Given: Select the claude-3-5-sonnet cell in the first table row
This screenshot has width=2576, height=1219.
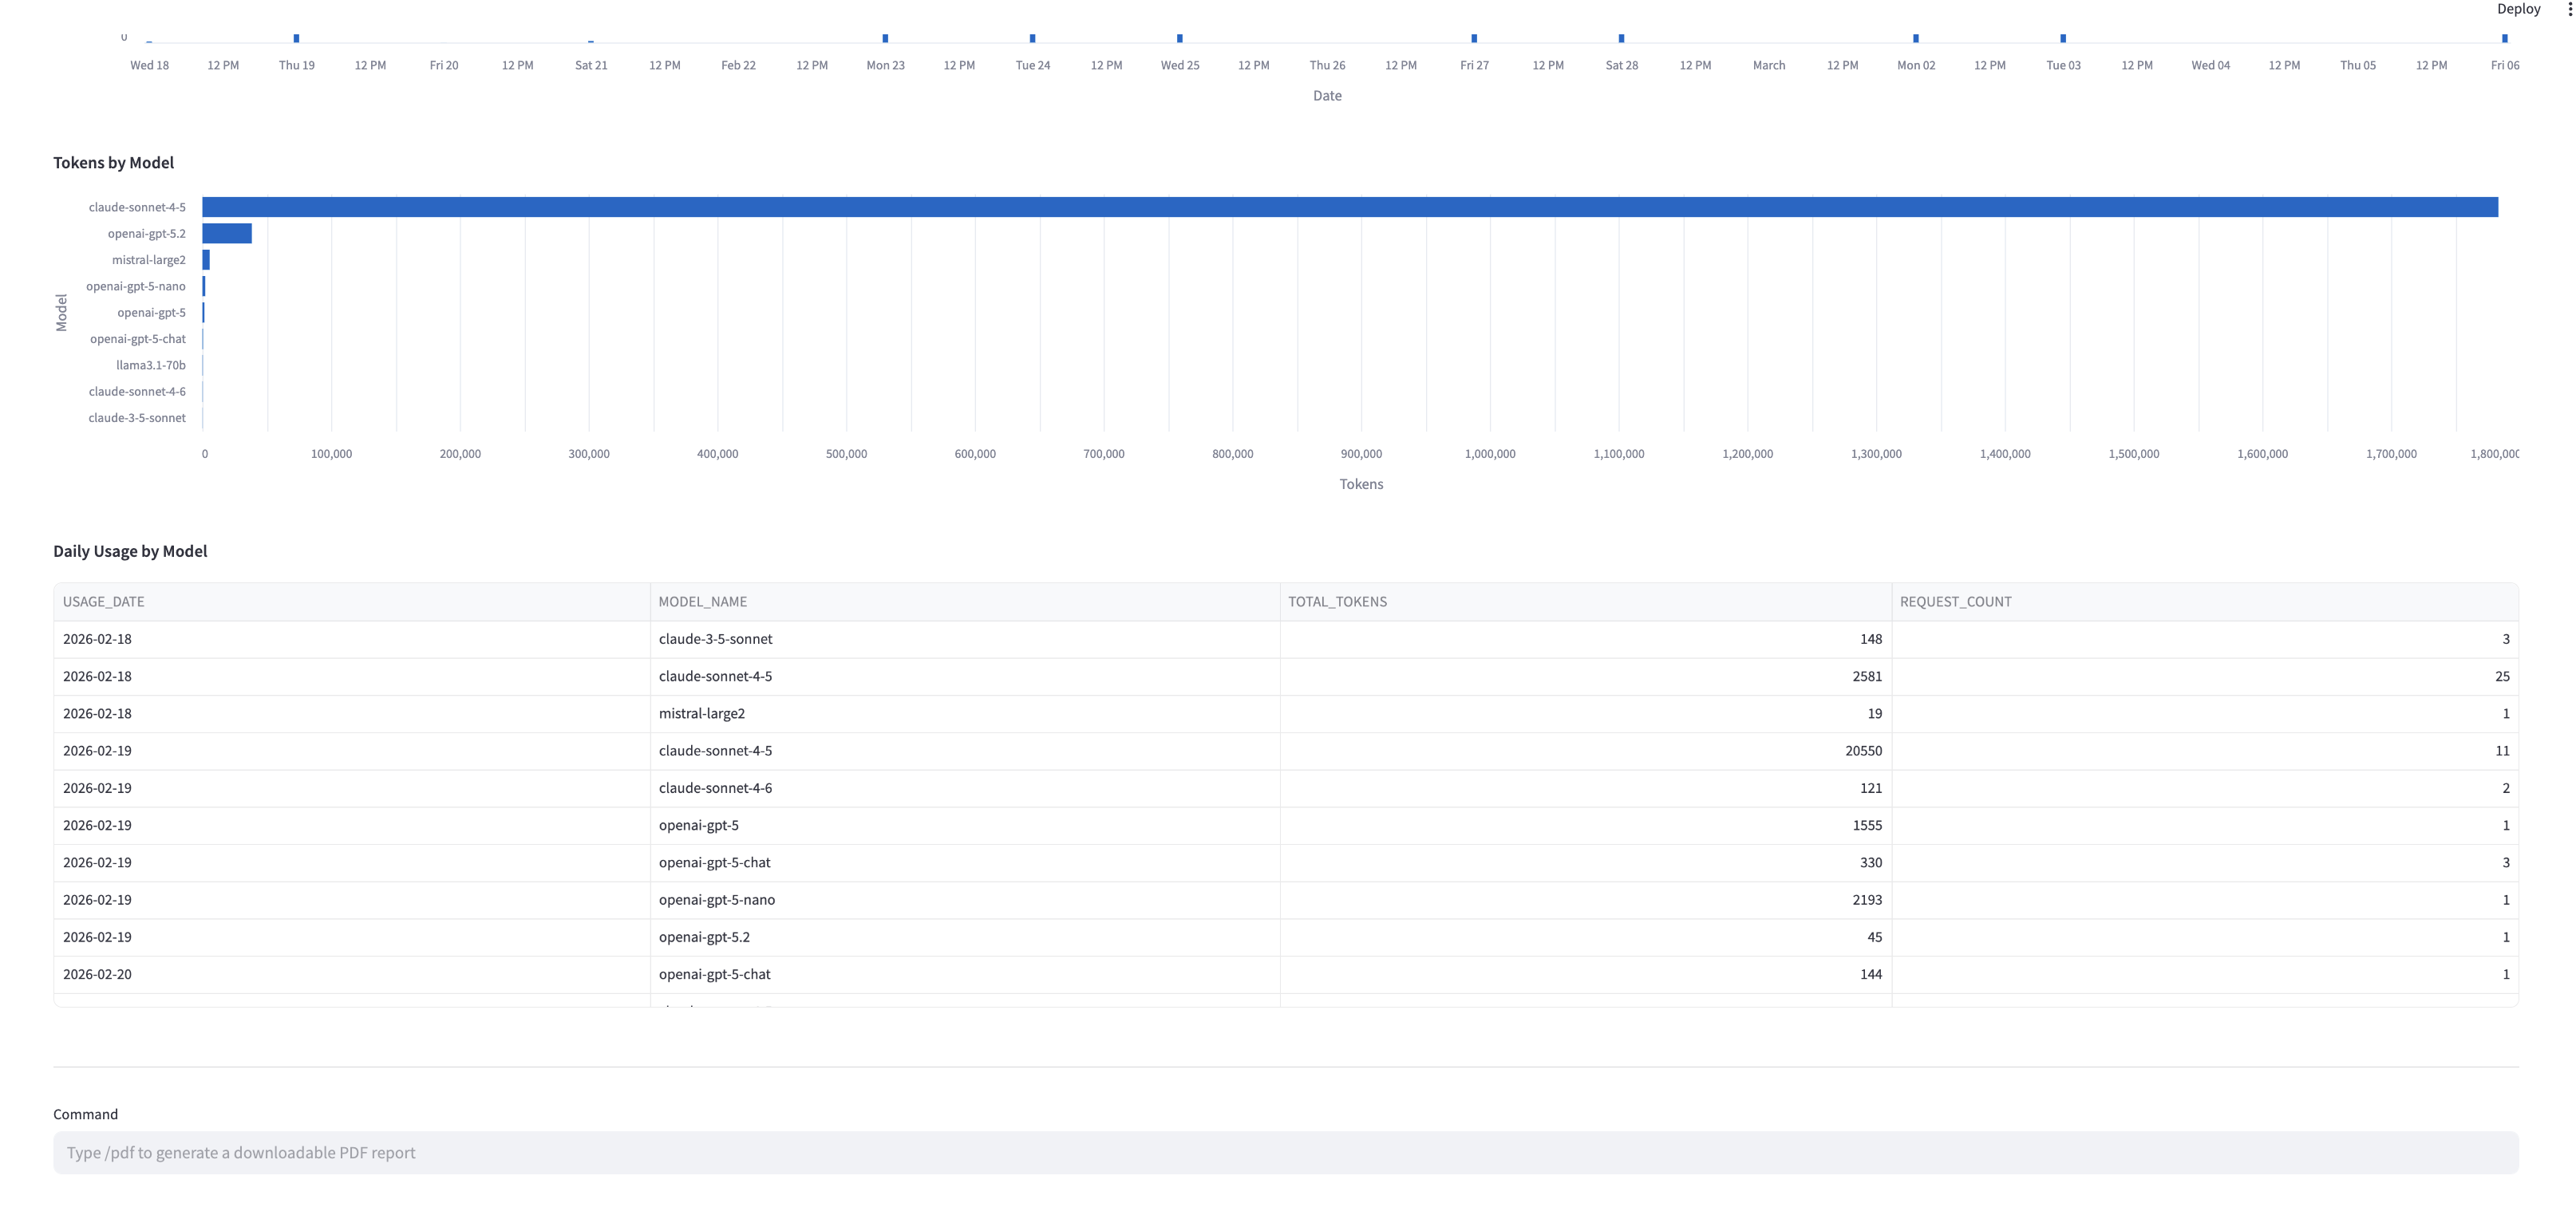Looking at the screenshot, I should tap(716, 639).
